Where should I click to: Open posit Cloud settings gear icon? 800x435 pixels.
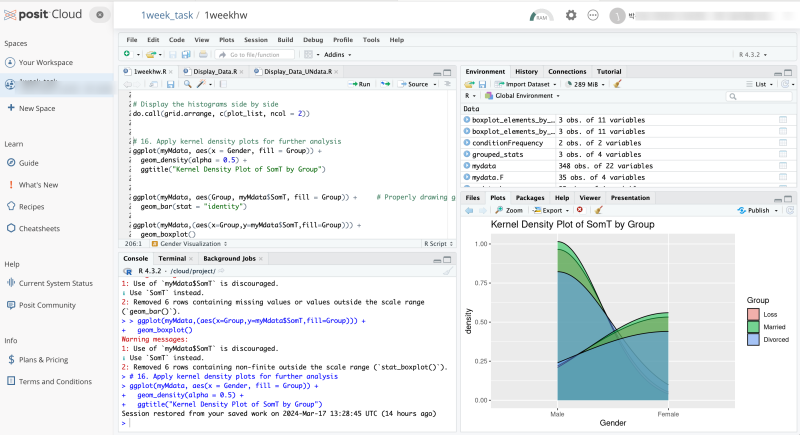pos(571,15)
